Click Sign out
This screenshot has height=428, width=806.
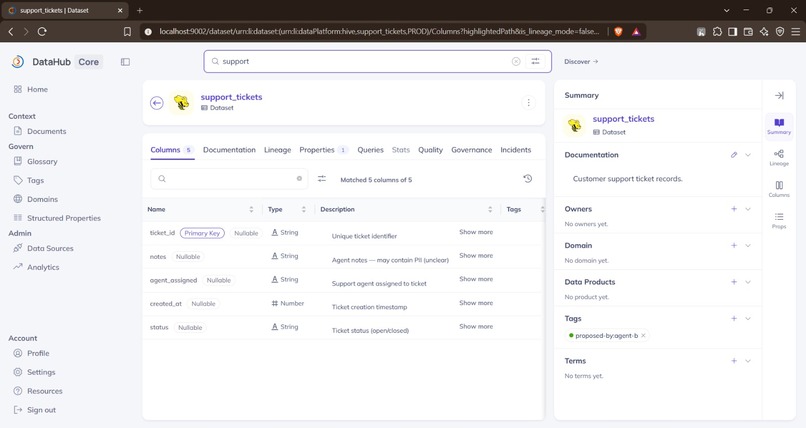41,410
